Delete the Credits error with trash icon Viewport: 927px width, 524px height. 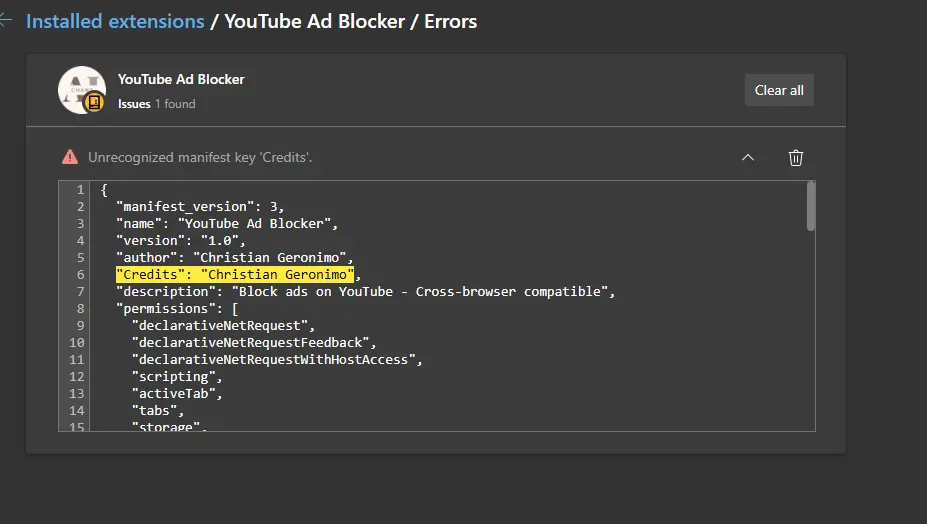pyautogui.click(x=796, y=158)
